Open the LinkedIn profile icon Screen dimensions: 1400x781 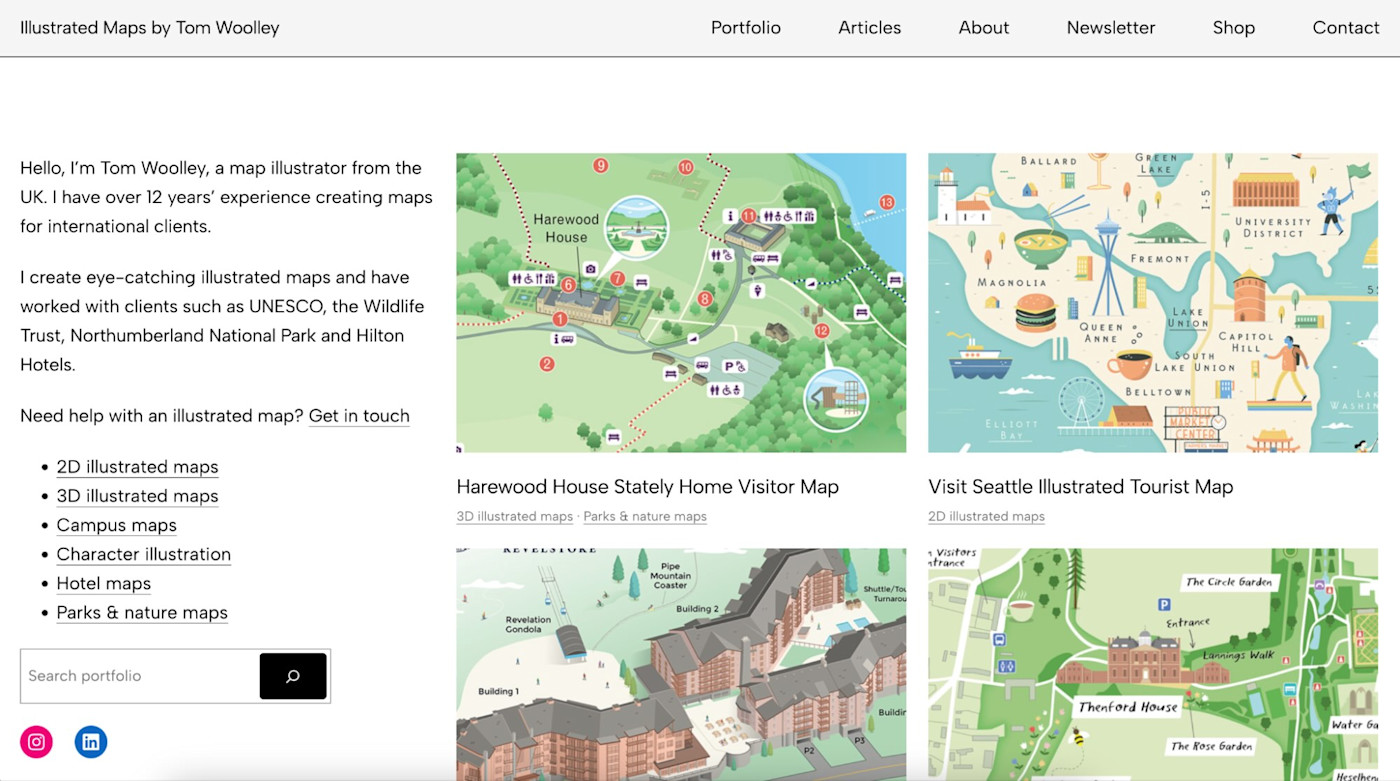[x=91, y=742]
